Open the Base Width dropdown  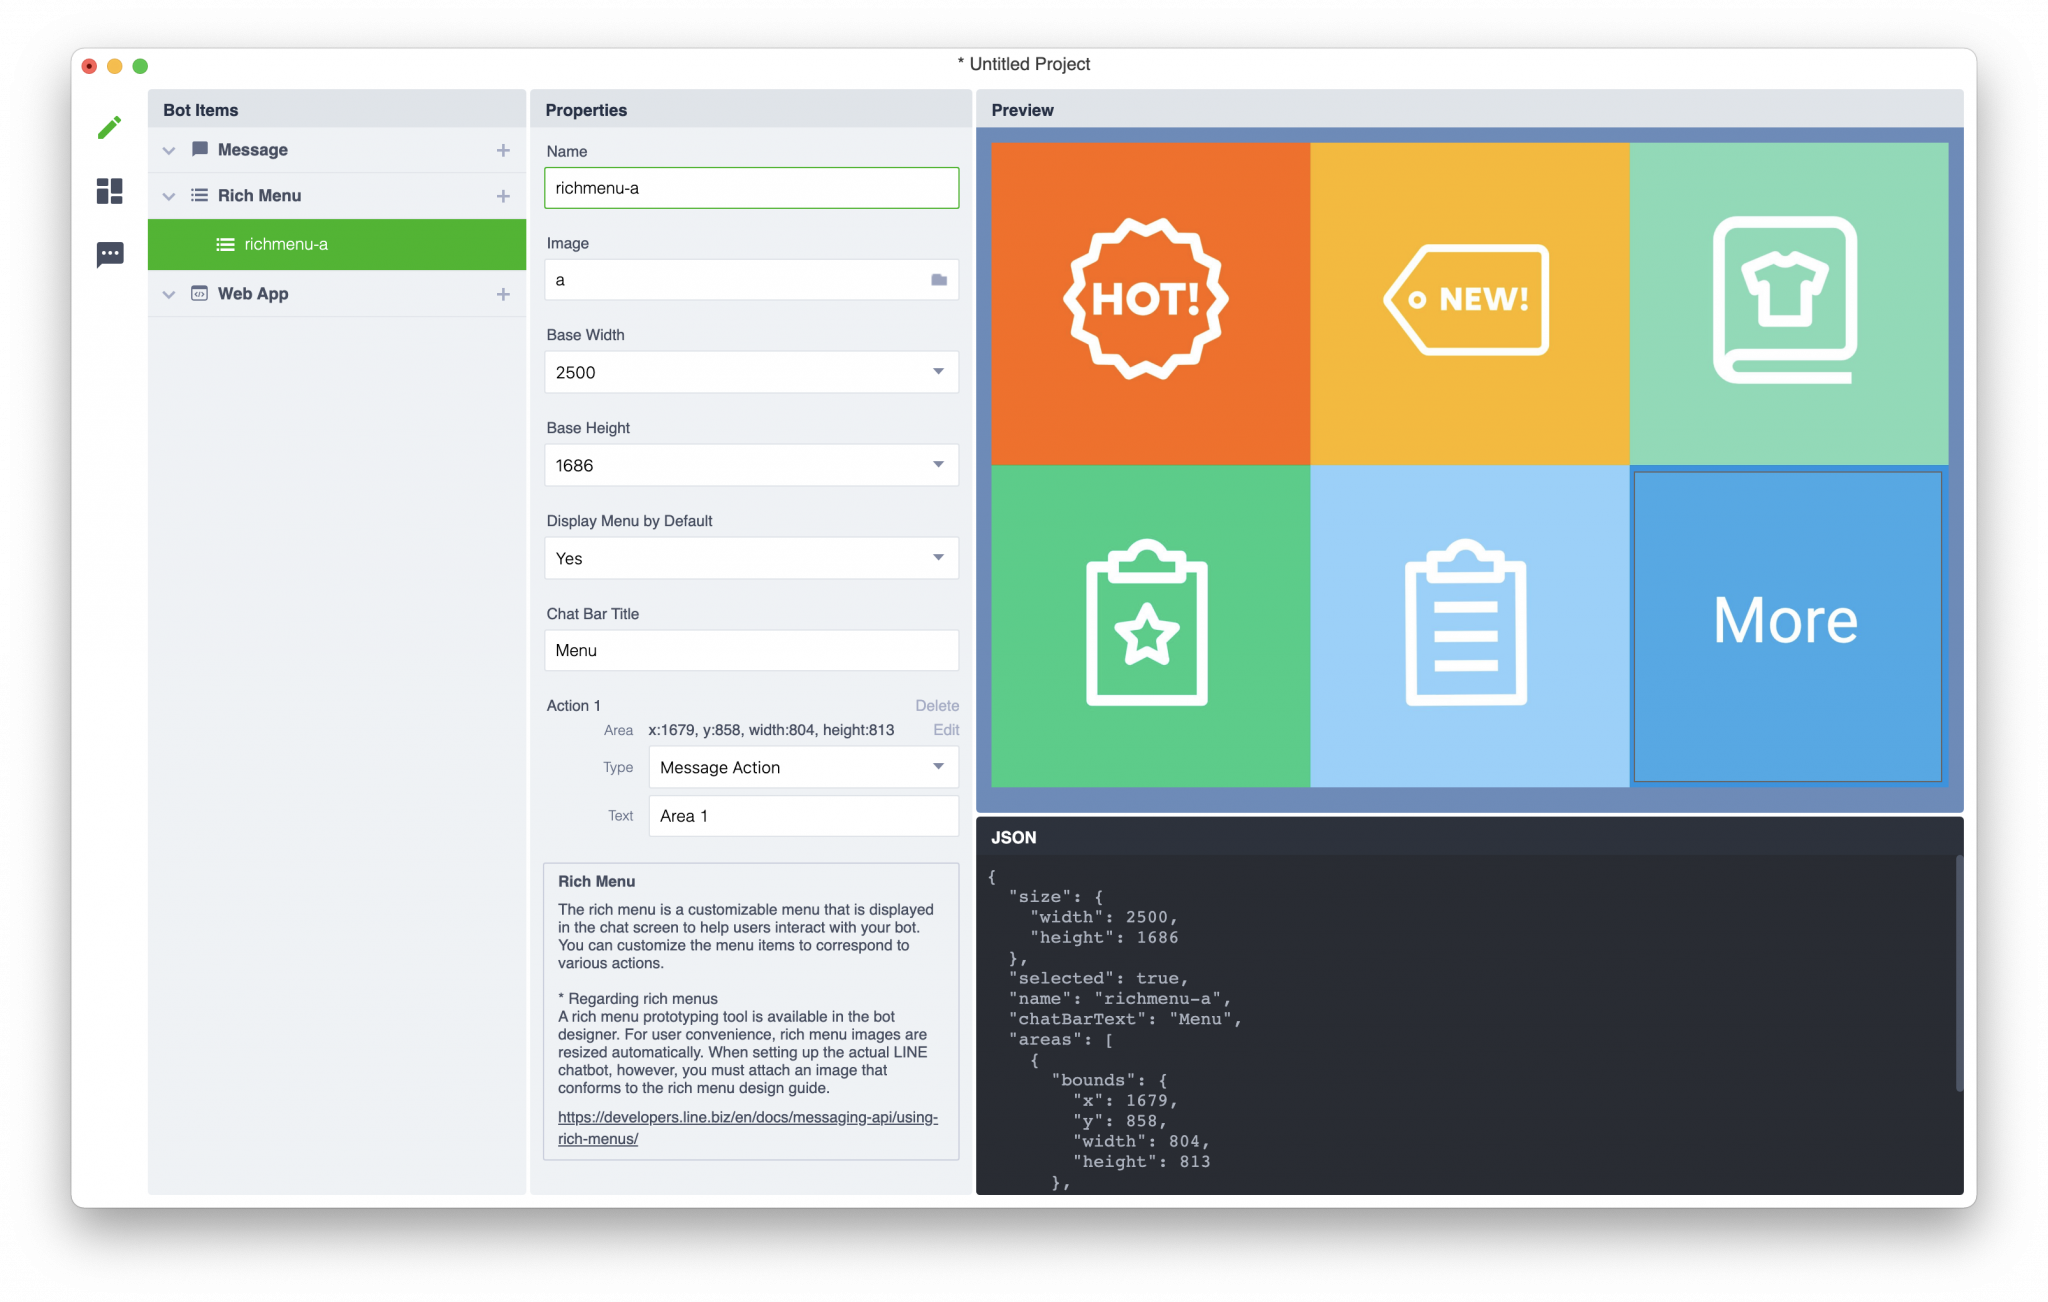point(937,371)
